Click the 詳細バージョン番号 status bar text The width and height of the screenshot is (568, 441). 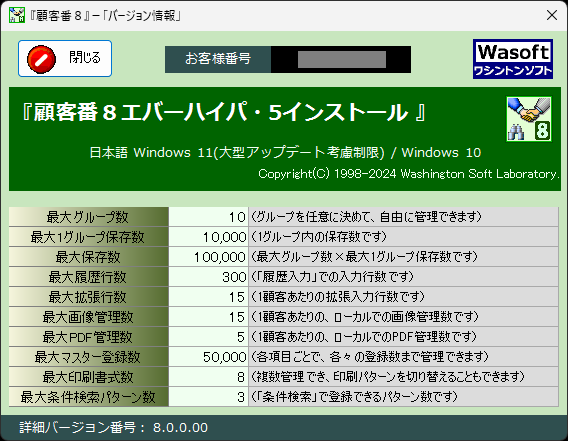tap(113, 428)
